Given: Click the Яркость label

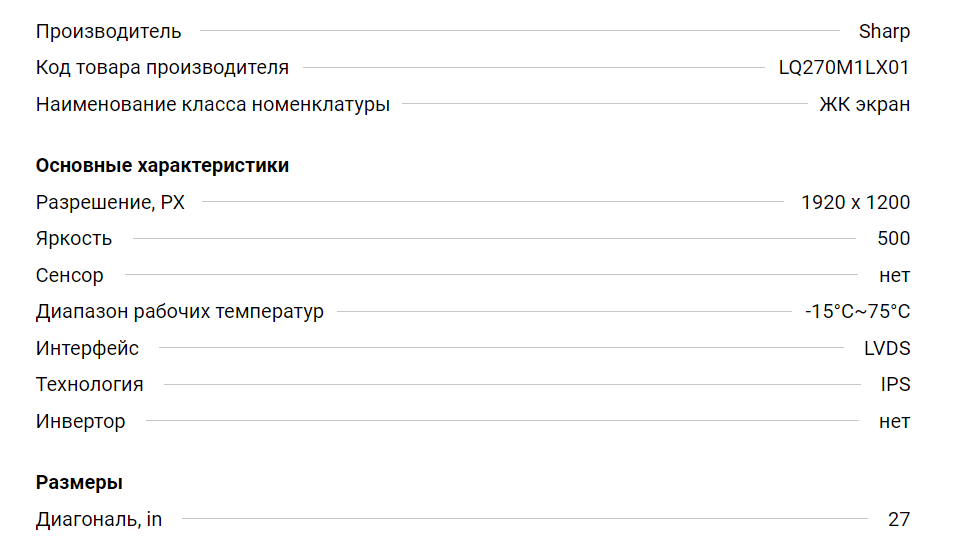Looking at the screenshot, I should pyautogui.click(x=74, y=239).
